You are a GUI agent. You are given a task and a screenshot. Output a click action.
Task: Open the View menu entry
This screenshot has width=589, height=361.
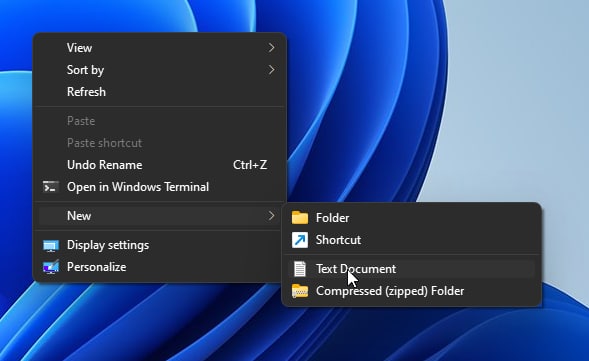click(160, 48)
